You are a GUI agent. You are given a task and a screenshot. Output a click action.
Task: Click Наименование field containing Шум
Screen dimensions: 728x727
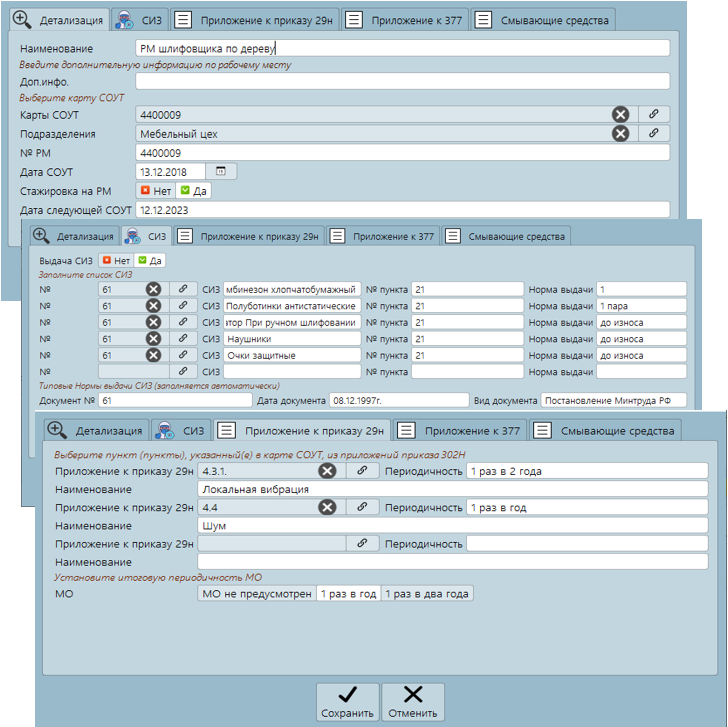pos(453,525)
